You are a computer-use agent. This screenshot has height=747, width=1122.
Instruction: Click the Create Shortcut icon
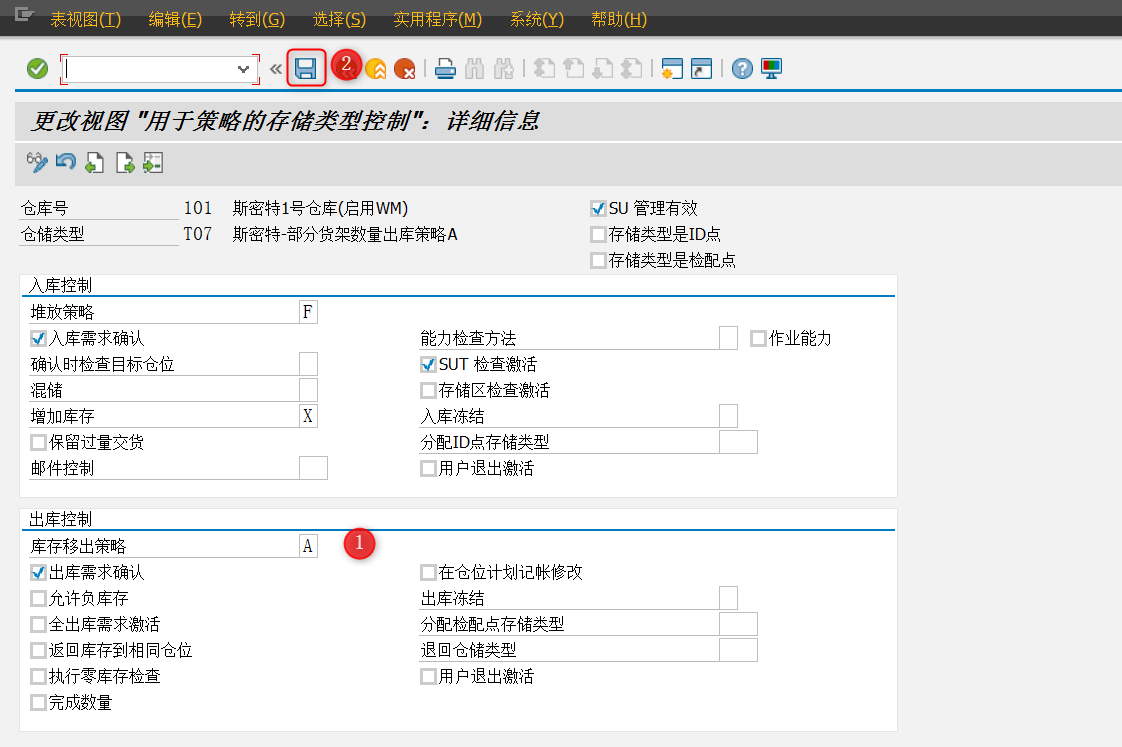click(701, 69)
